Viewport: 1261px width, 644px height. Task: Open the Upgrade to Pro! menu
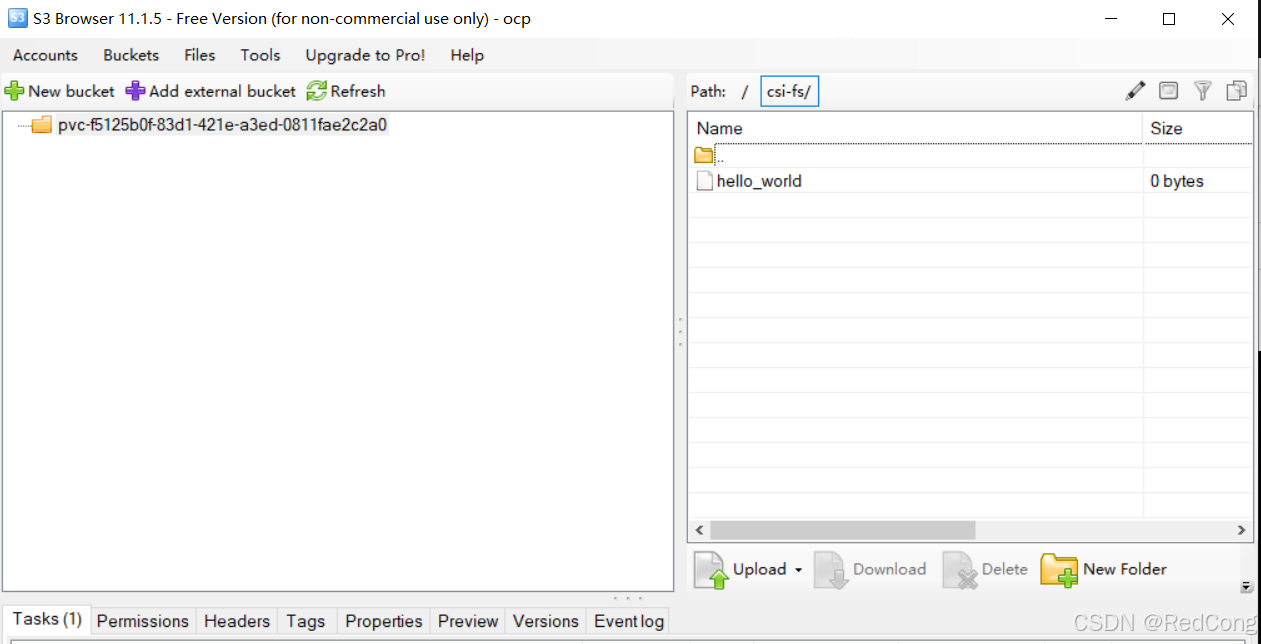pyautogui.click(x=365, y=55)
